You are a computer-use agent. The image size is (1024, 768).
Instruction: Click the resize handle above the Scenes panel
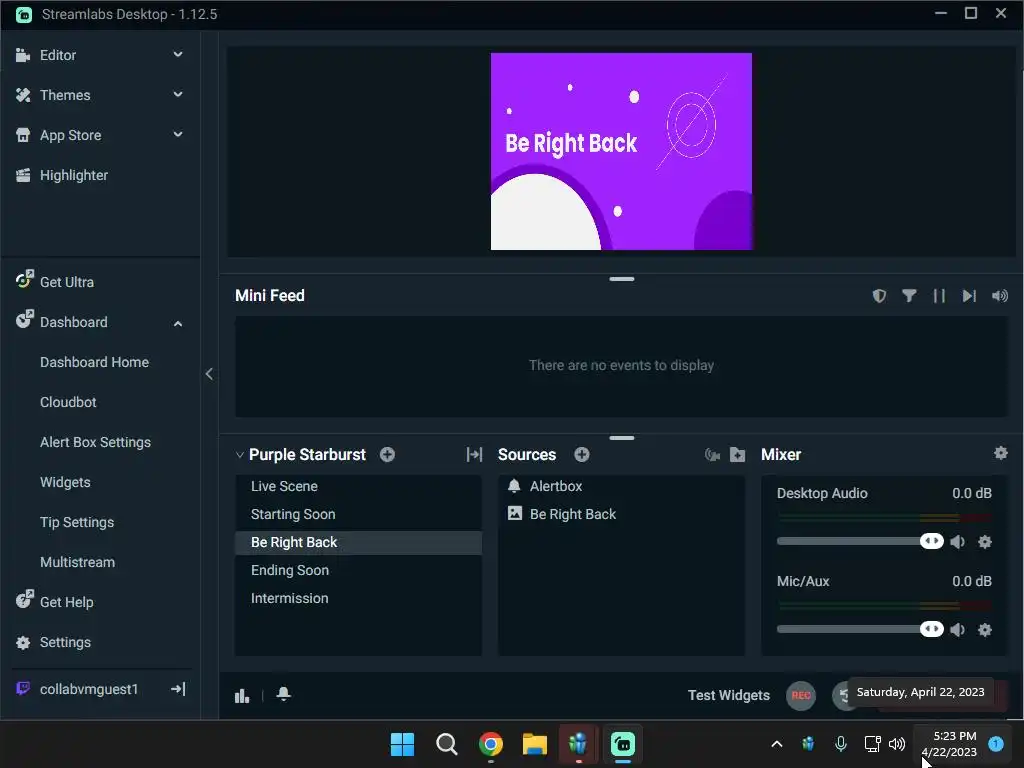(x=622, y=438)
